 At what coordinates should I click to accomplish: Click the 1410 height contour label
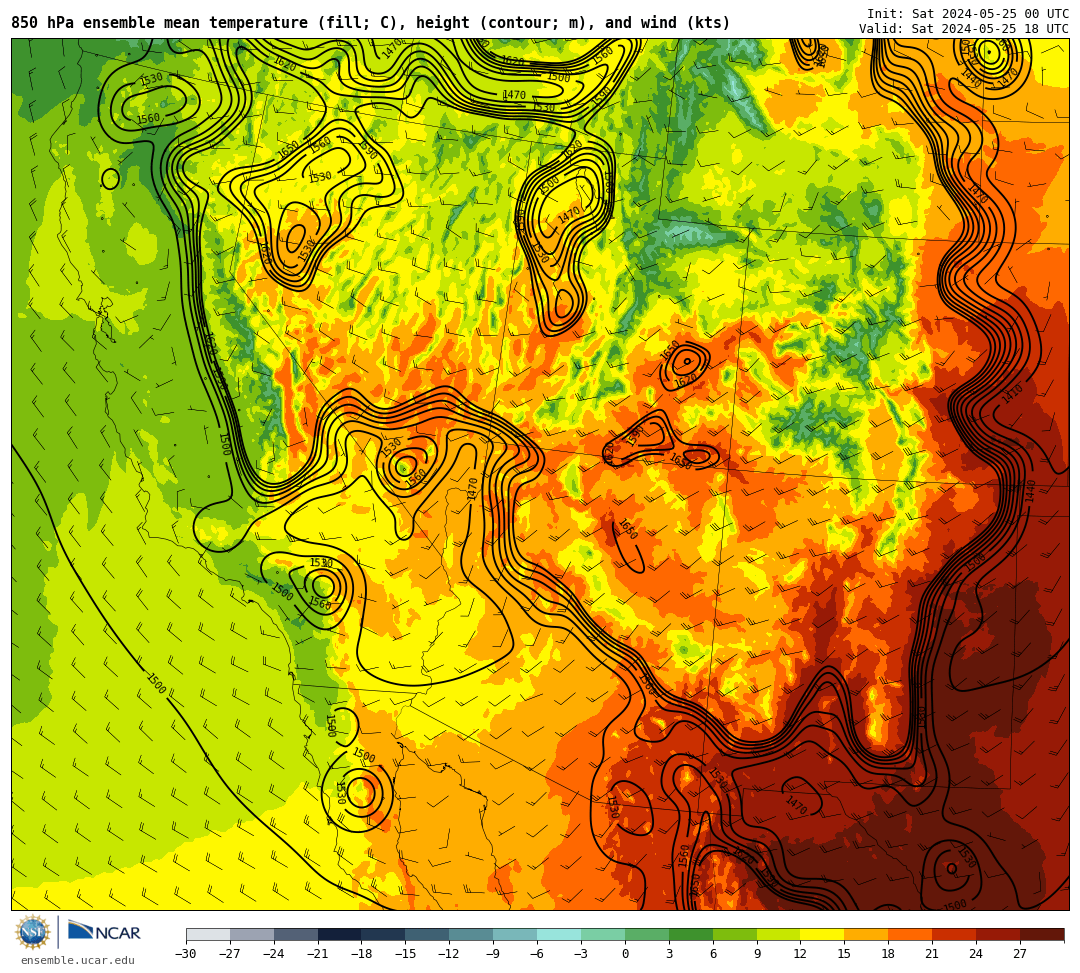1012,395
